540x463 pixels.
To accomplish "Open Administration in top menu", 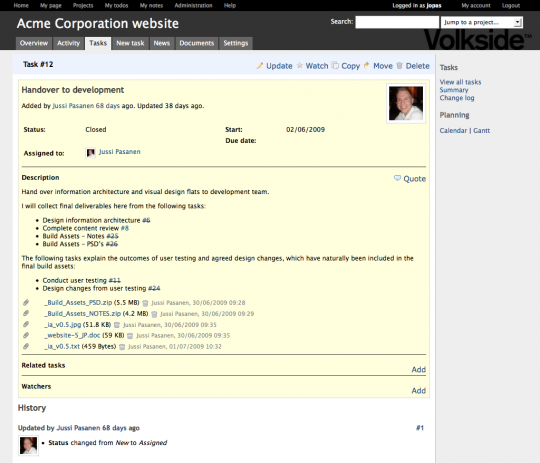I will click(193, 6).
